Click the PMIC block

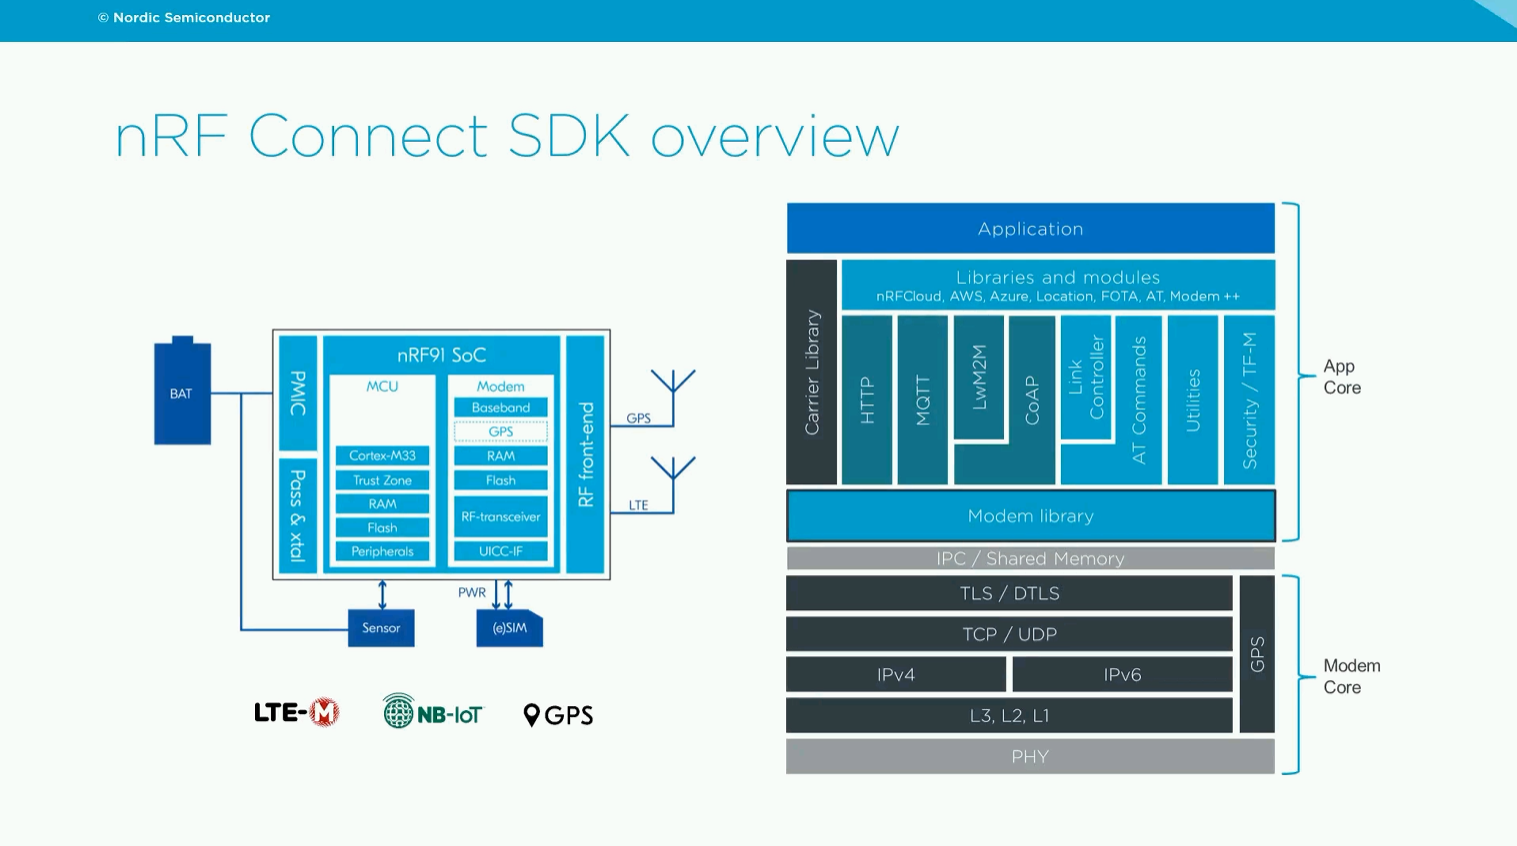tap(298, 393)
